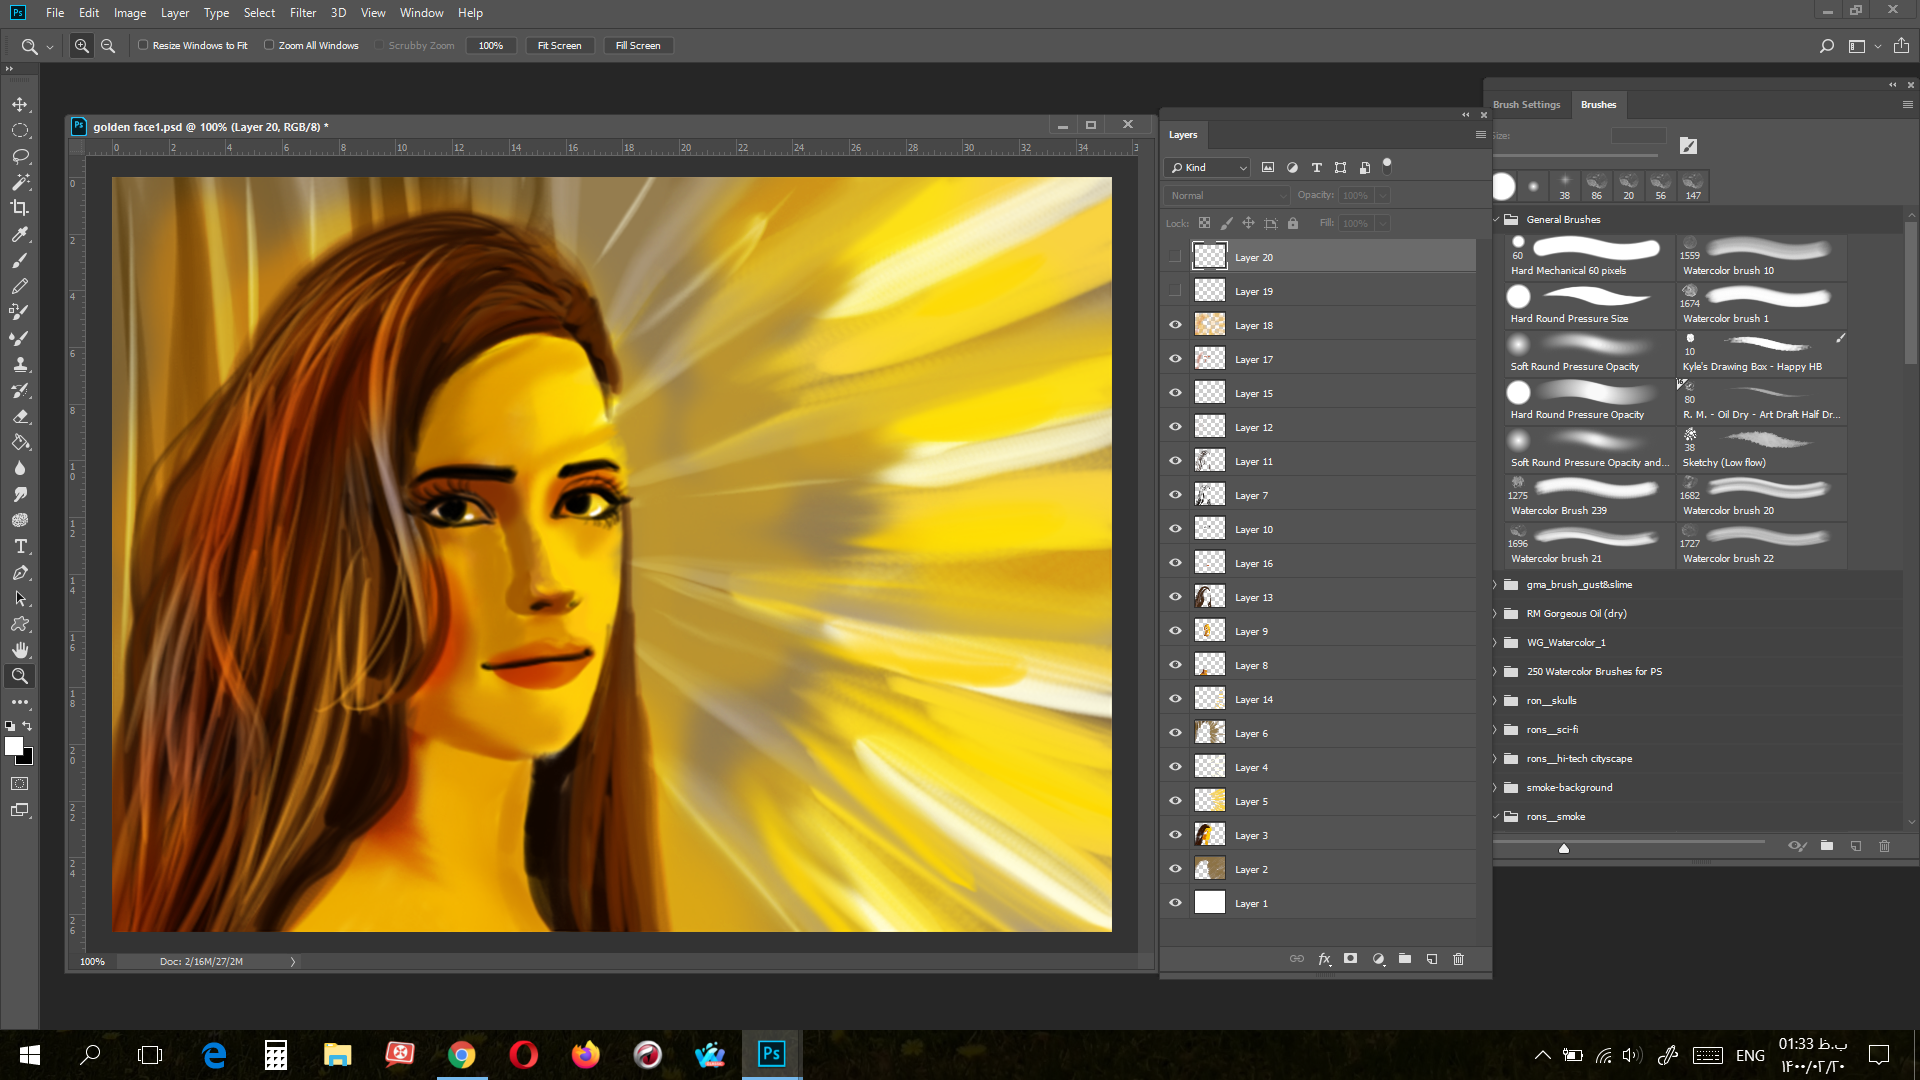1920x1080 pixels.
Task: Open the Search icon in options bar
Action: point(1826,46)
